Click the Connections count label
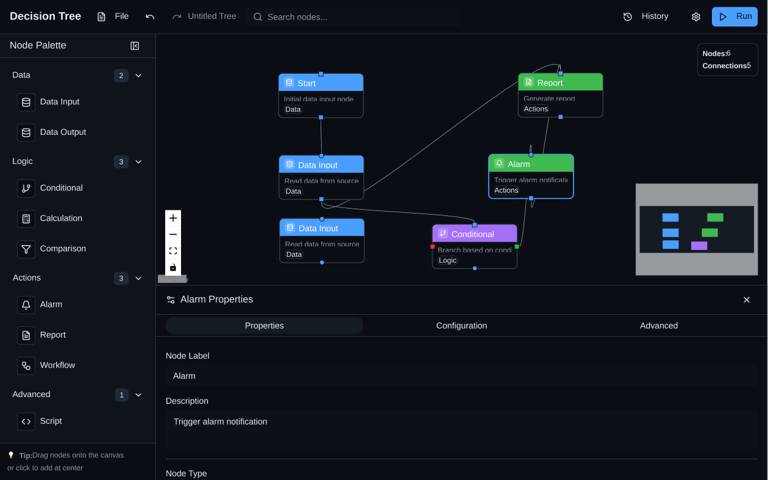 [726, 66]
